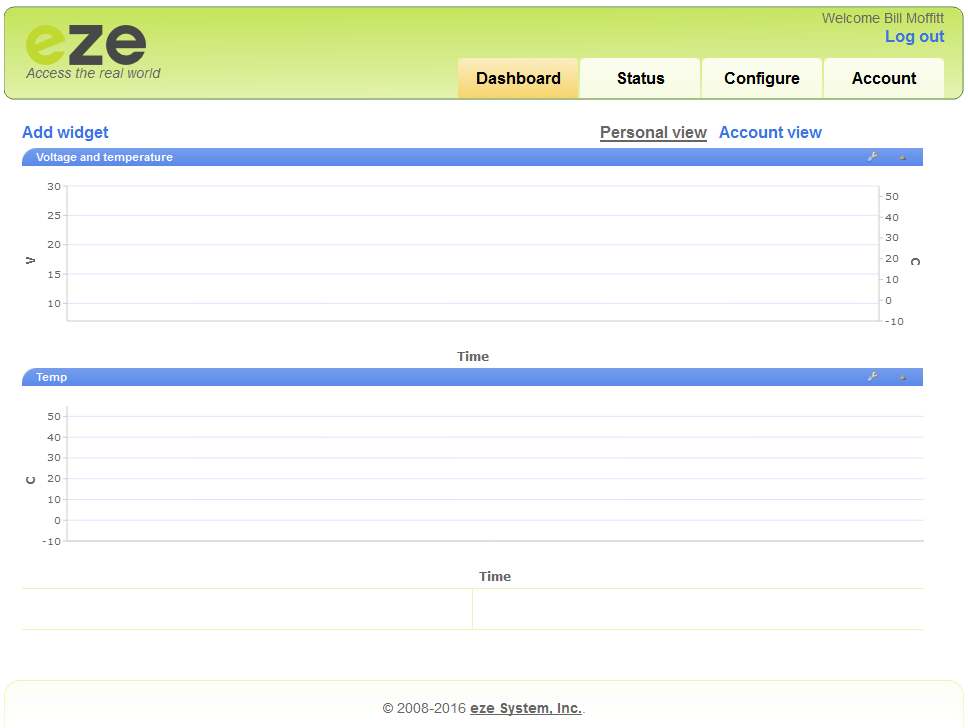The height and width of the screenshot is (728, 968).
Task: Click the Log out link
Action: (914, 37)
